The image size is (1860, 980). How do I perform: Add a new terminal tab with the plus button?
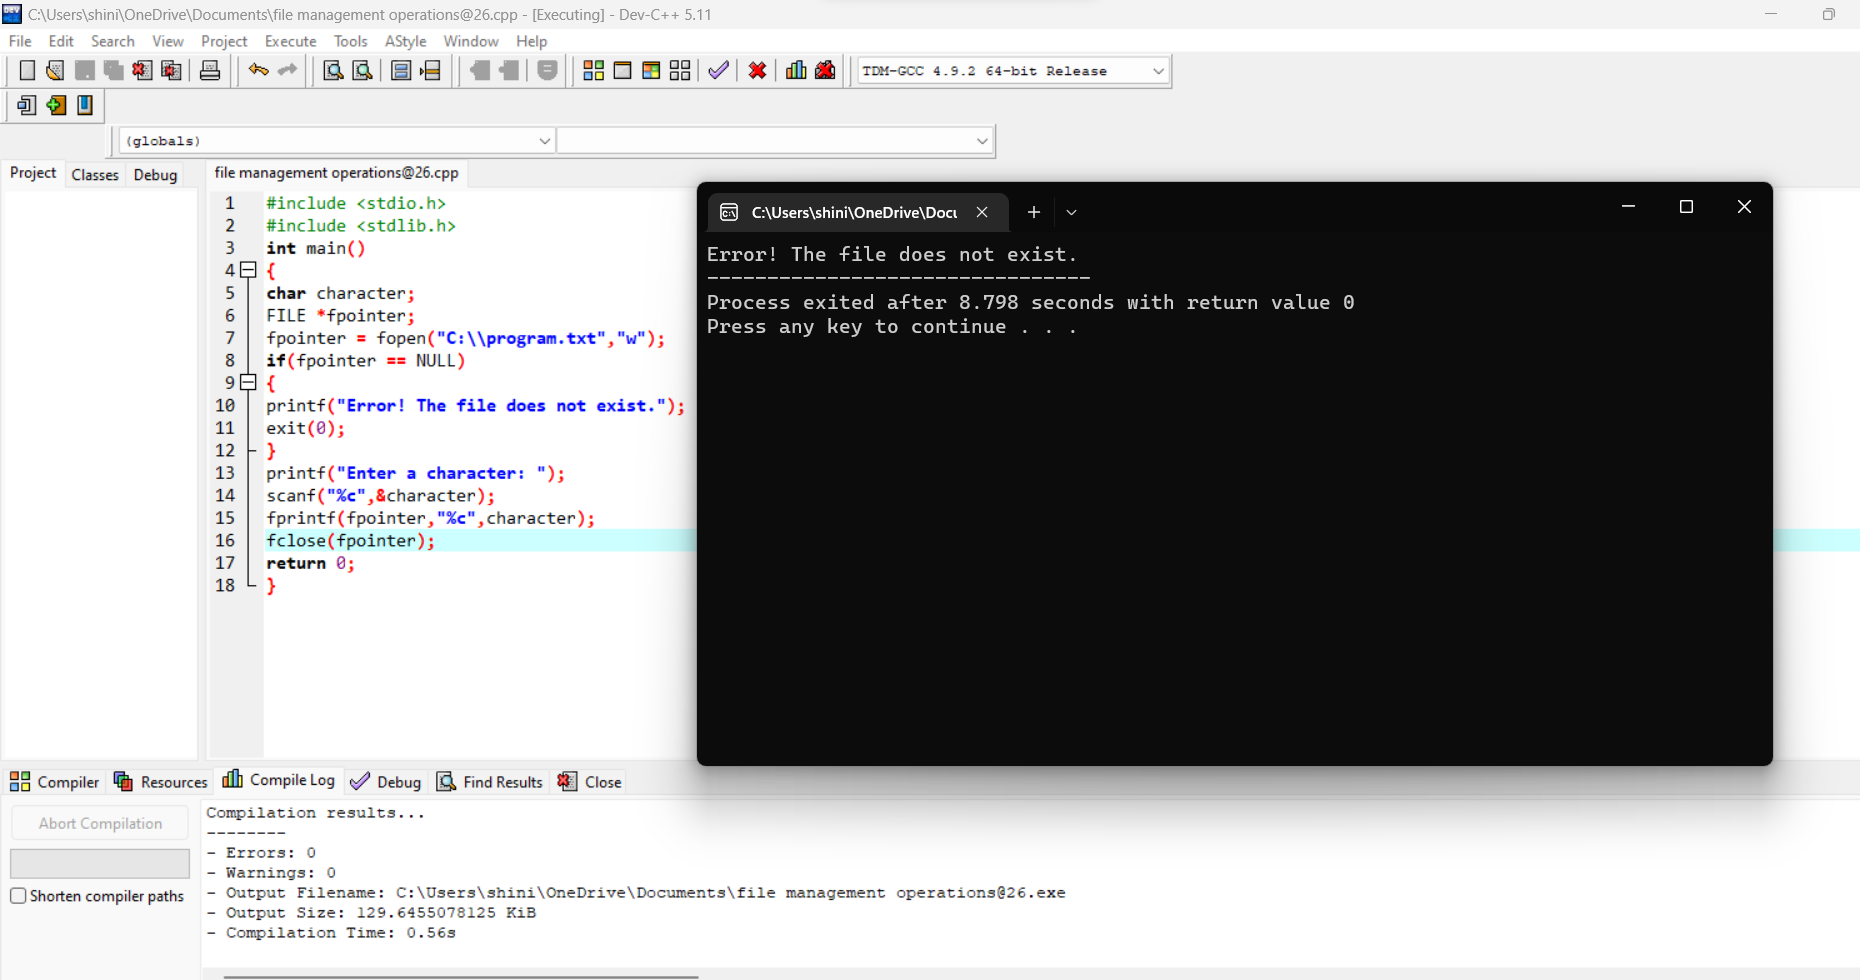(1034, 212)
